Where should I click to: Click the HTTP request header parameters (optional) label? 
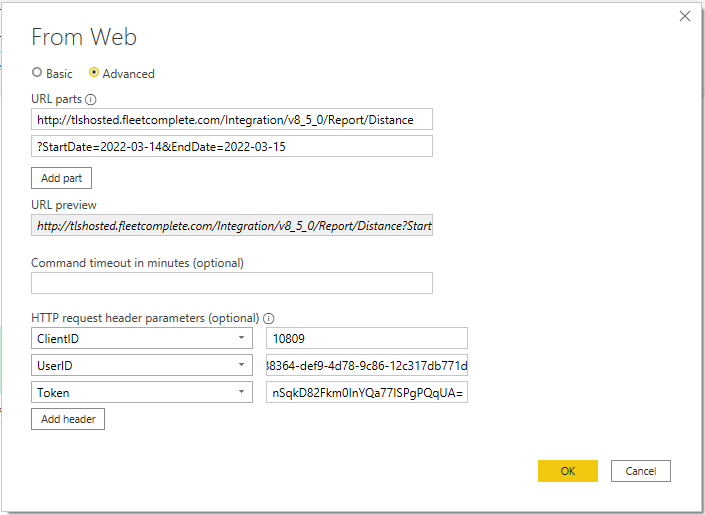click(x=145, y=318)
